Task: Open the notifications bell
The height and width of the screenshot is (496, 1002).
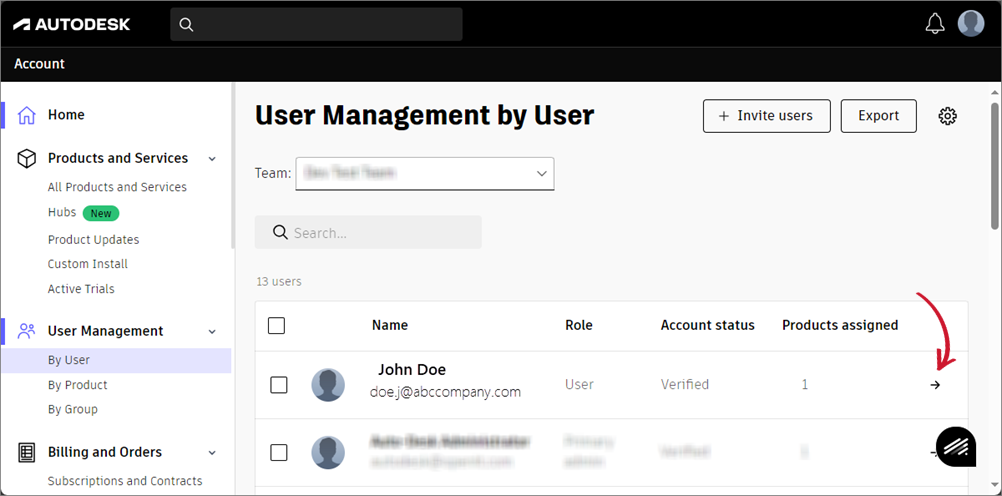Action: [935, 24]
